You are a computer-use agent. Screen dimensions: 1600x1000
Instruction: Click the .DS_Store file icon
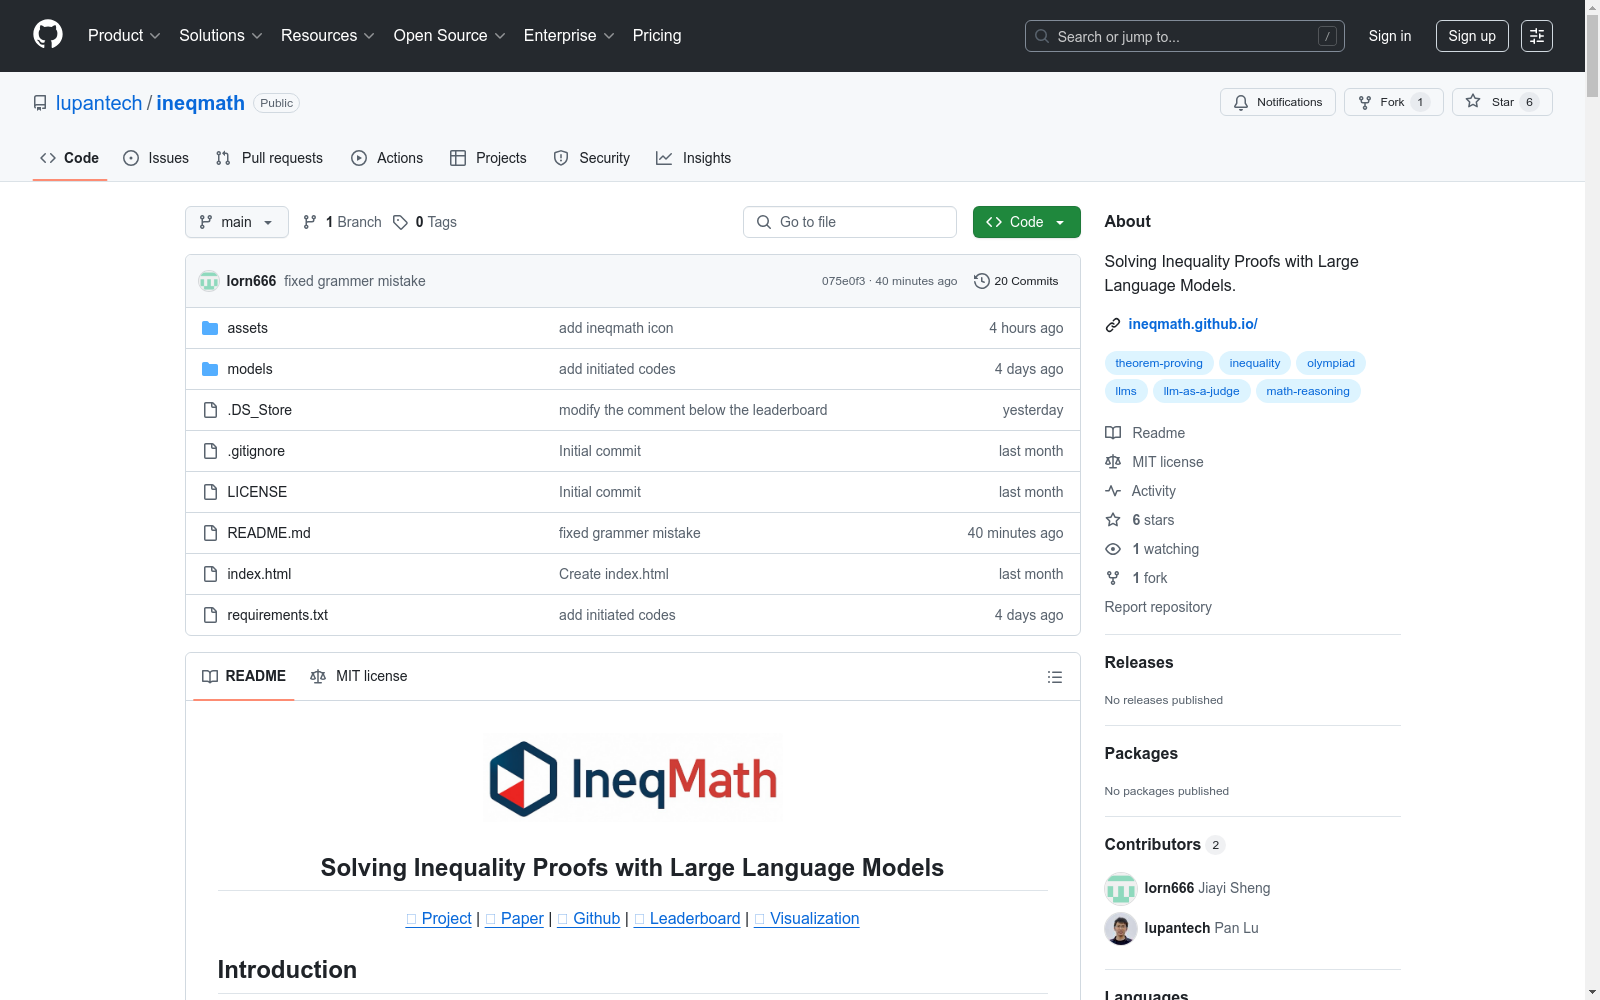click(x=210, y=410)
